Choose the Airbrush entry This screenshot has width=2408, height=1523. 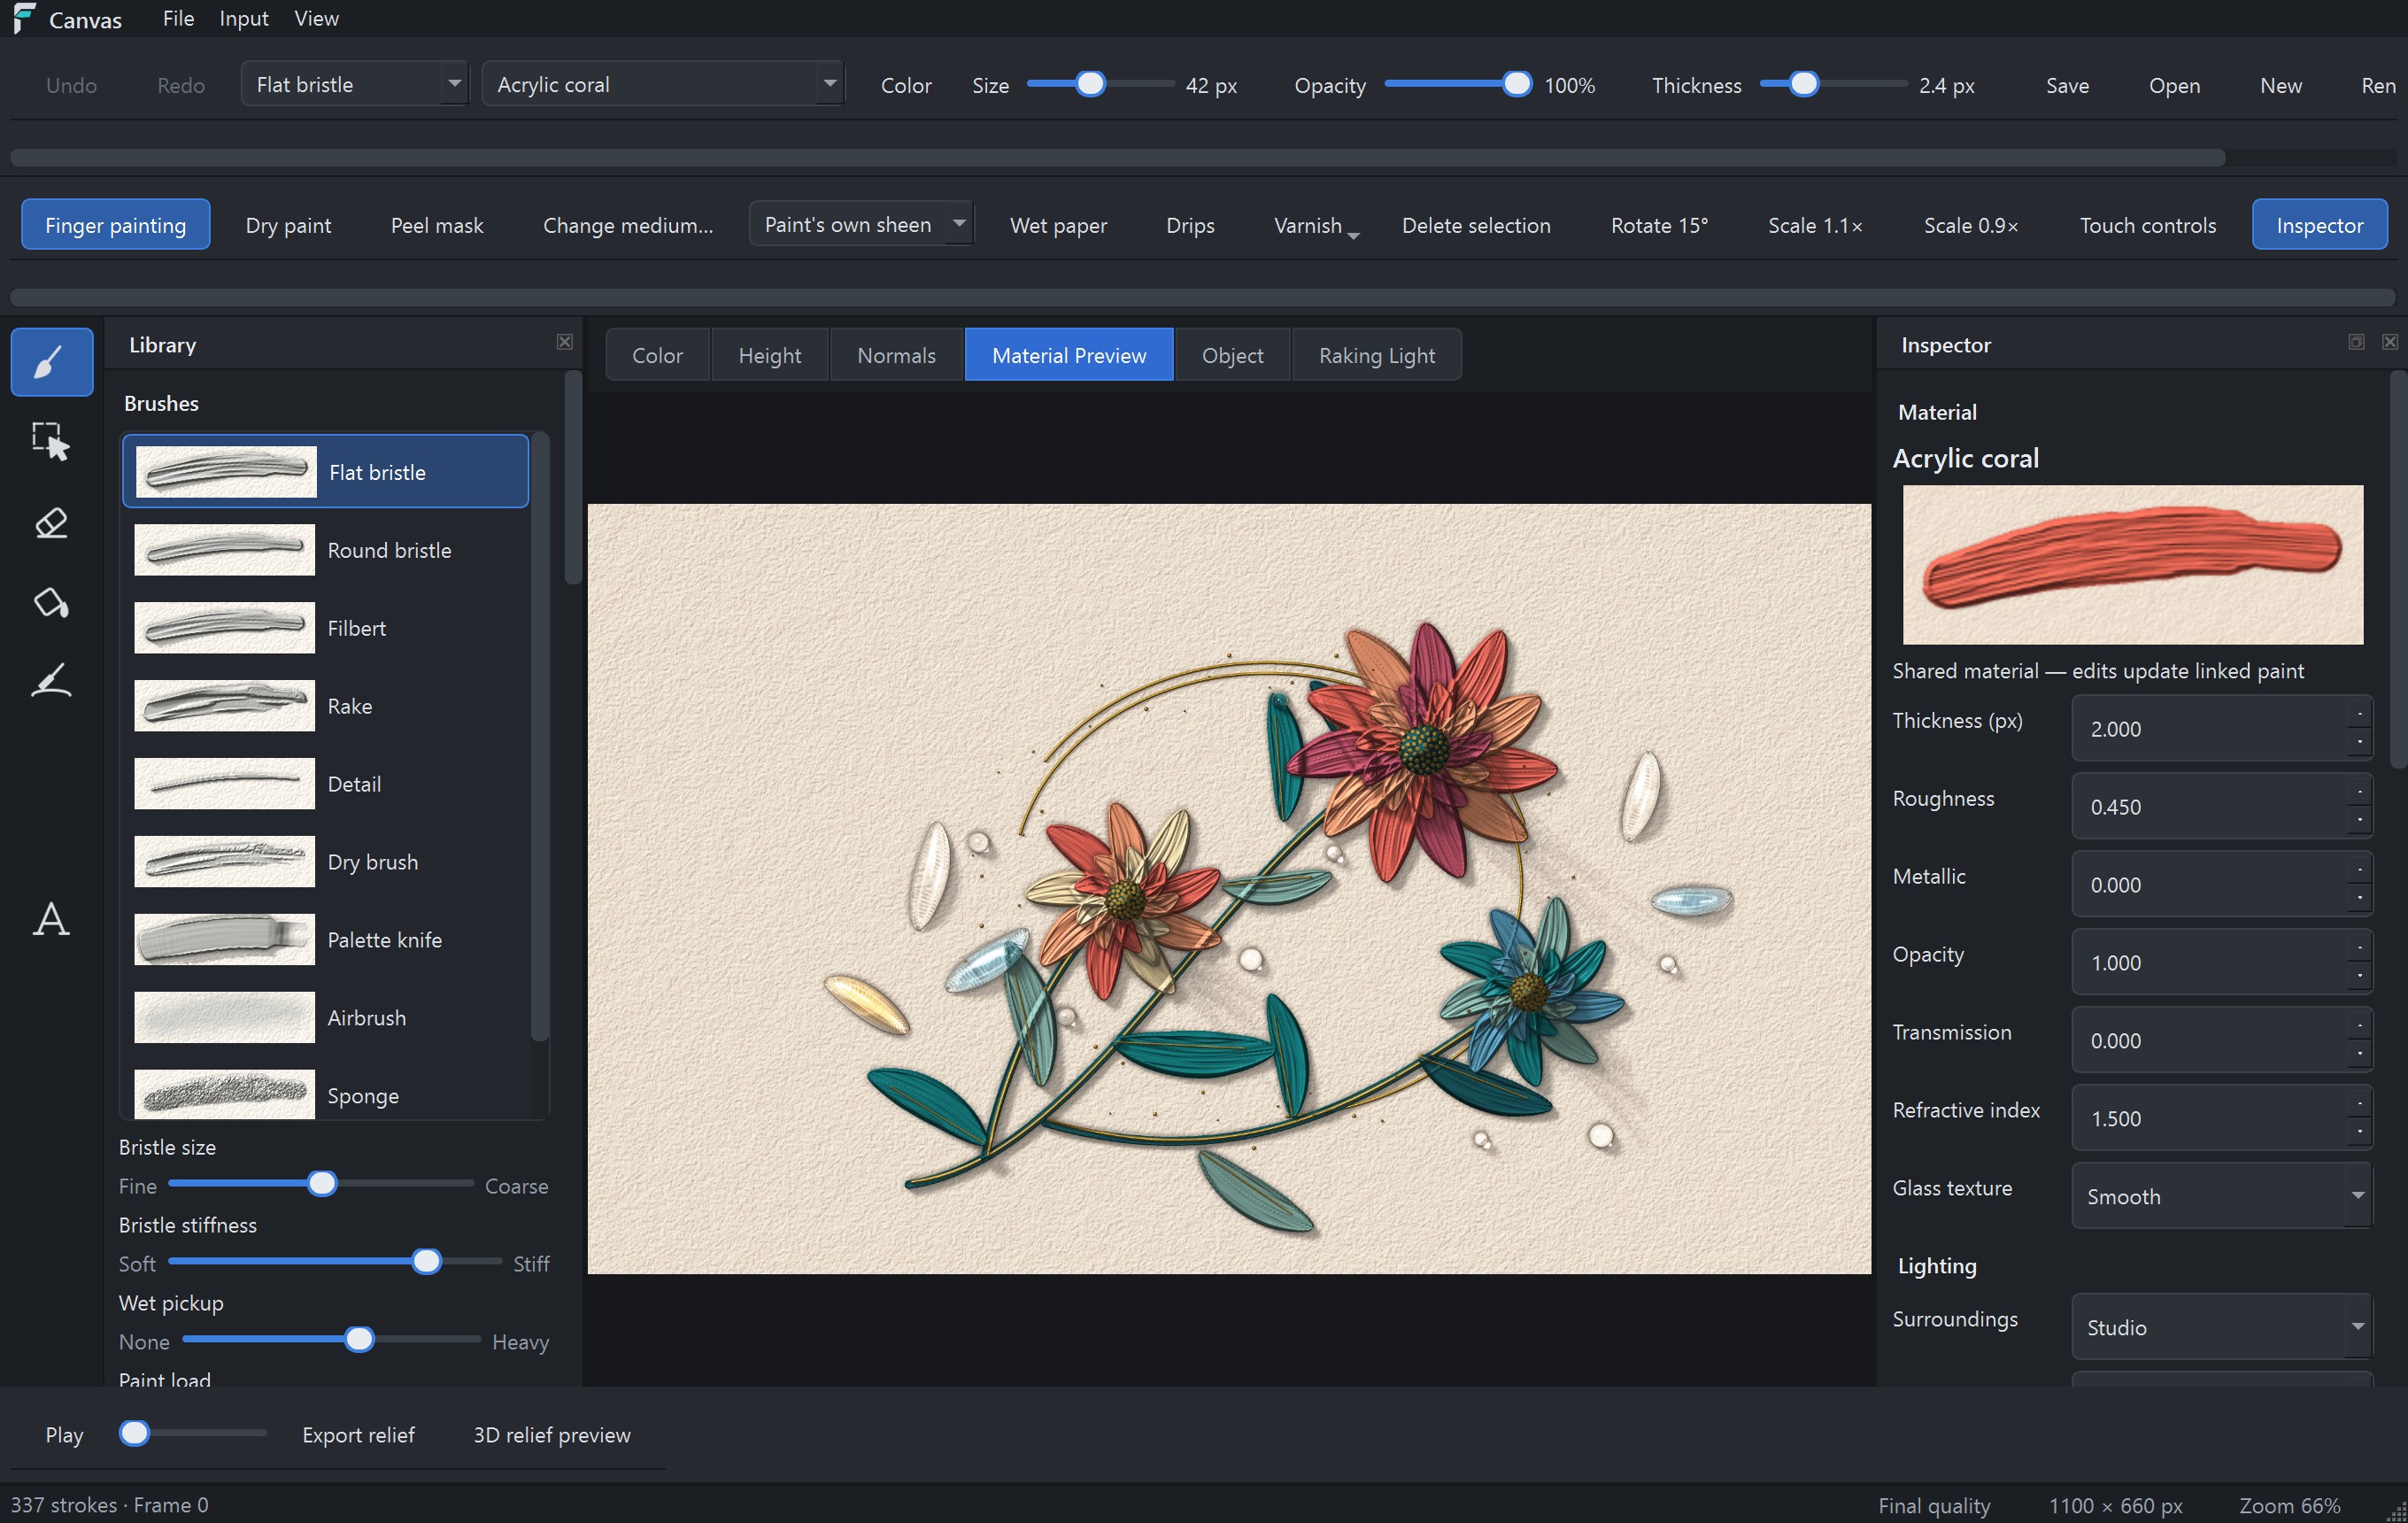point(326,1018)
